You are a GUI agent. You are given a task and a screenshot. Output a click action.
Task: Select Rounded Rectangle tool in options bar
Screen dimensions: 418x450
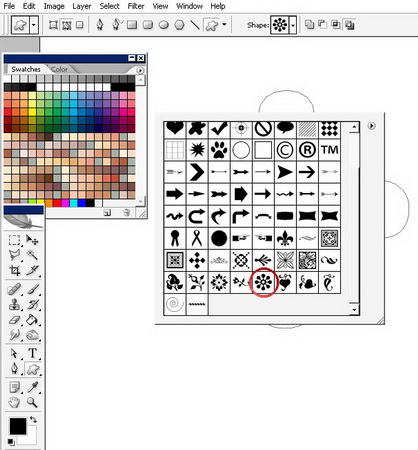(148, 25)
